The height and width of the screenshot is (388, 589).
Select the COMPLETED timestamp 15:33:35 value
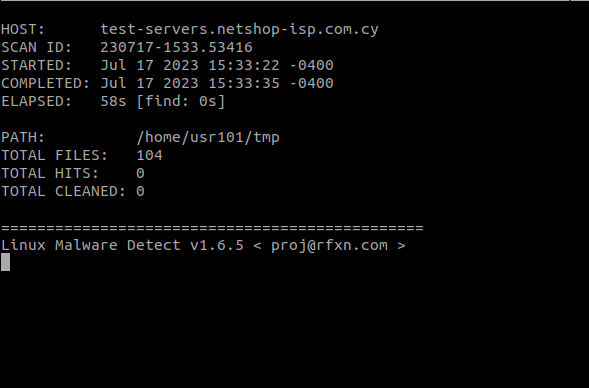[x=244, y=83]
